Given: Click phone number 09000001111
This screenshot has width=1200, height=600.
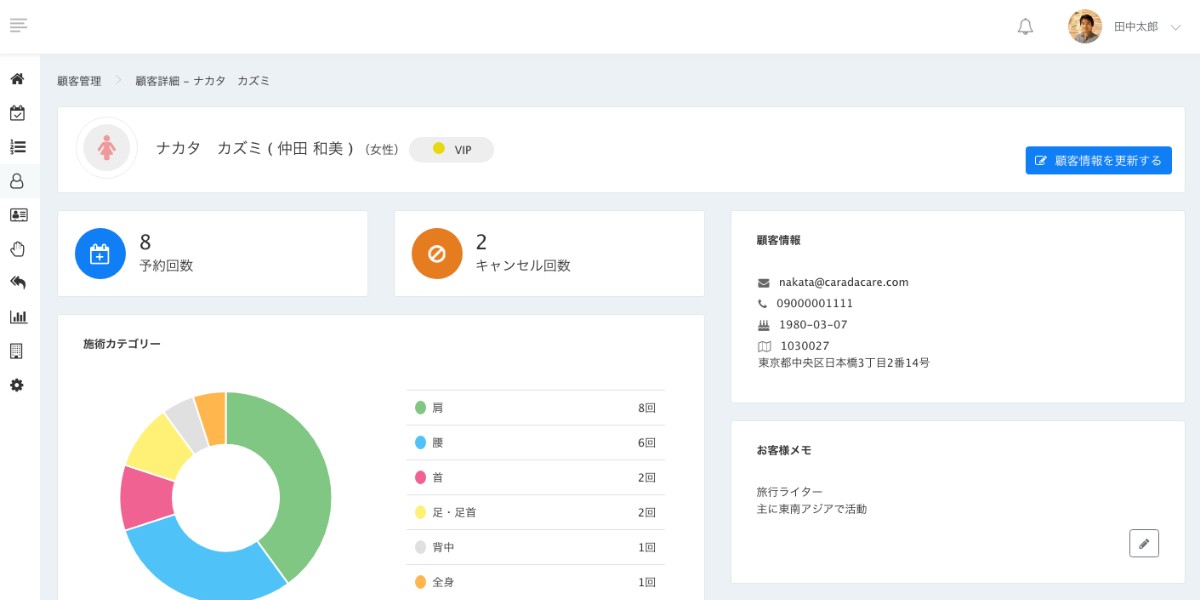Looking at the screenshot, I should [x=815, y=303].
